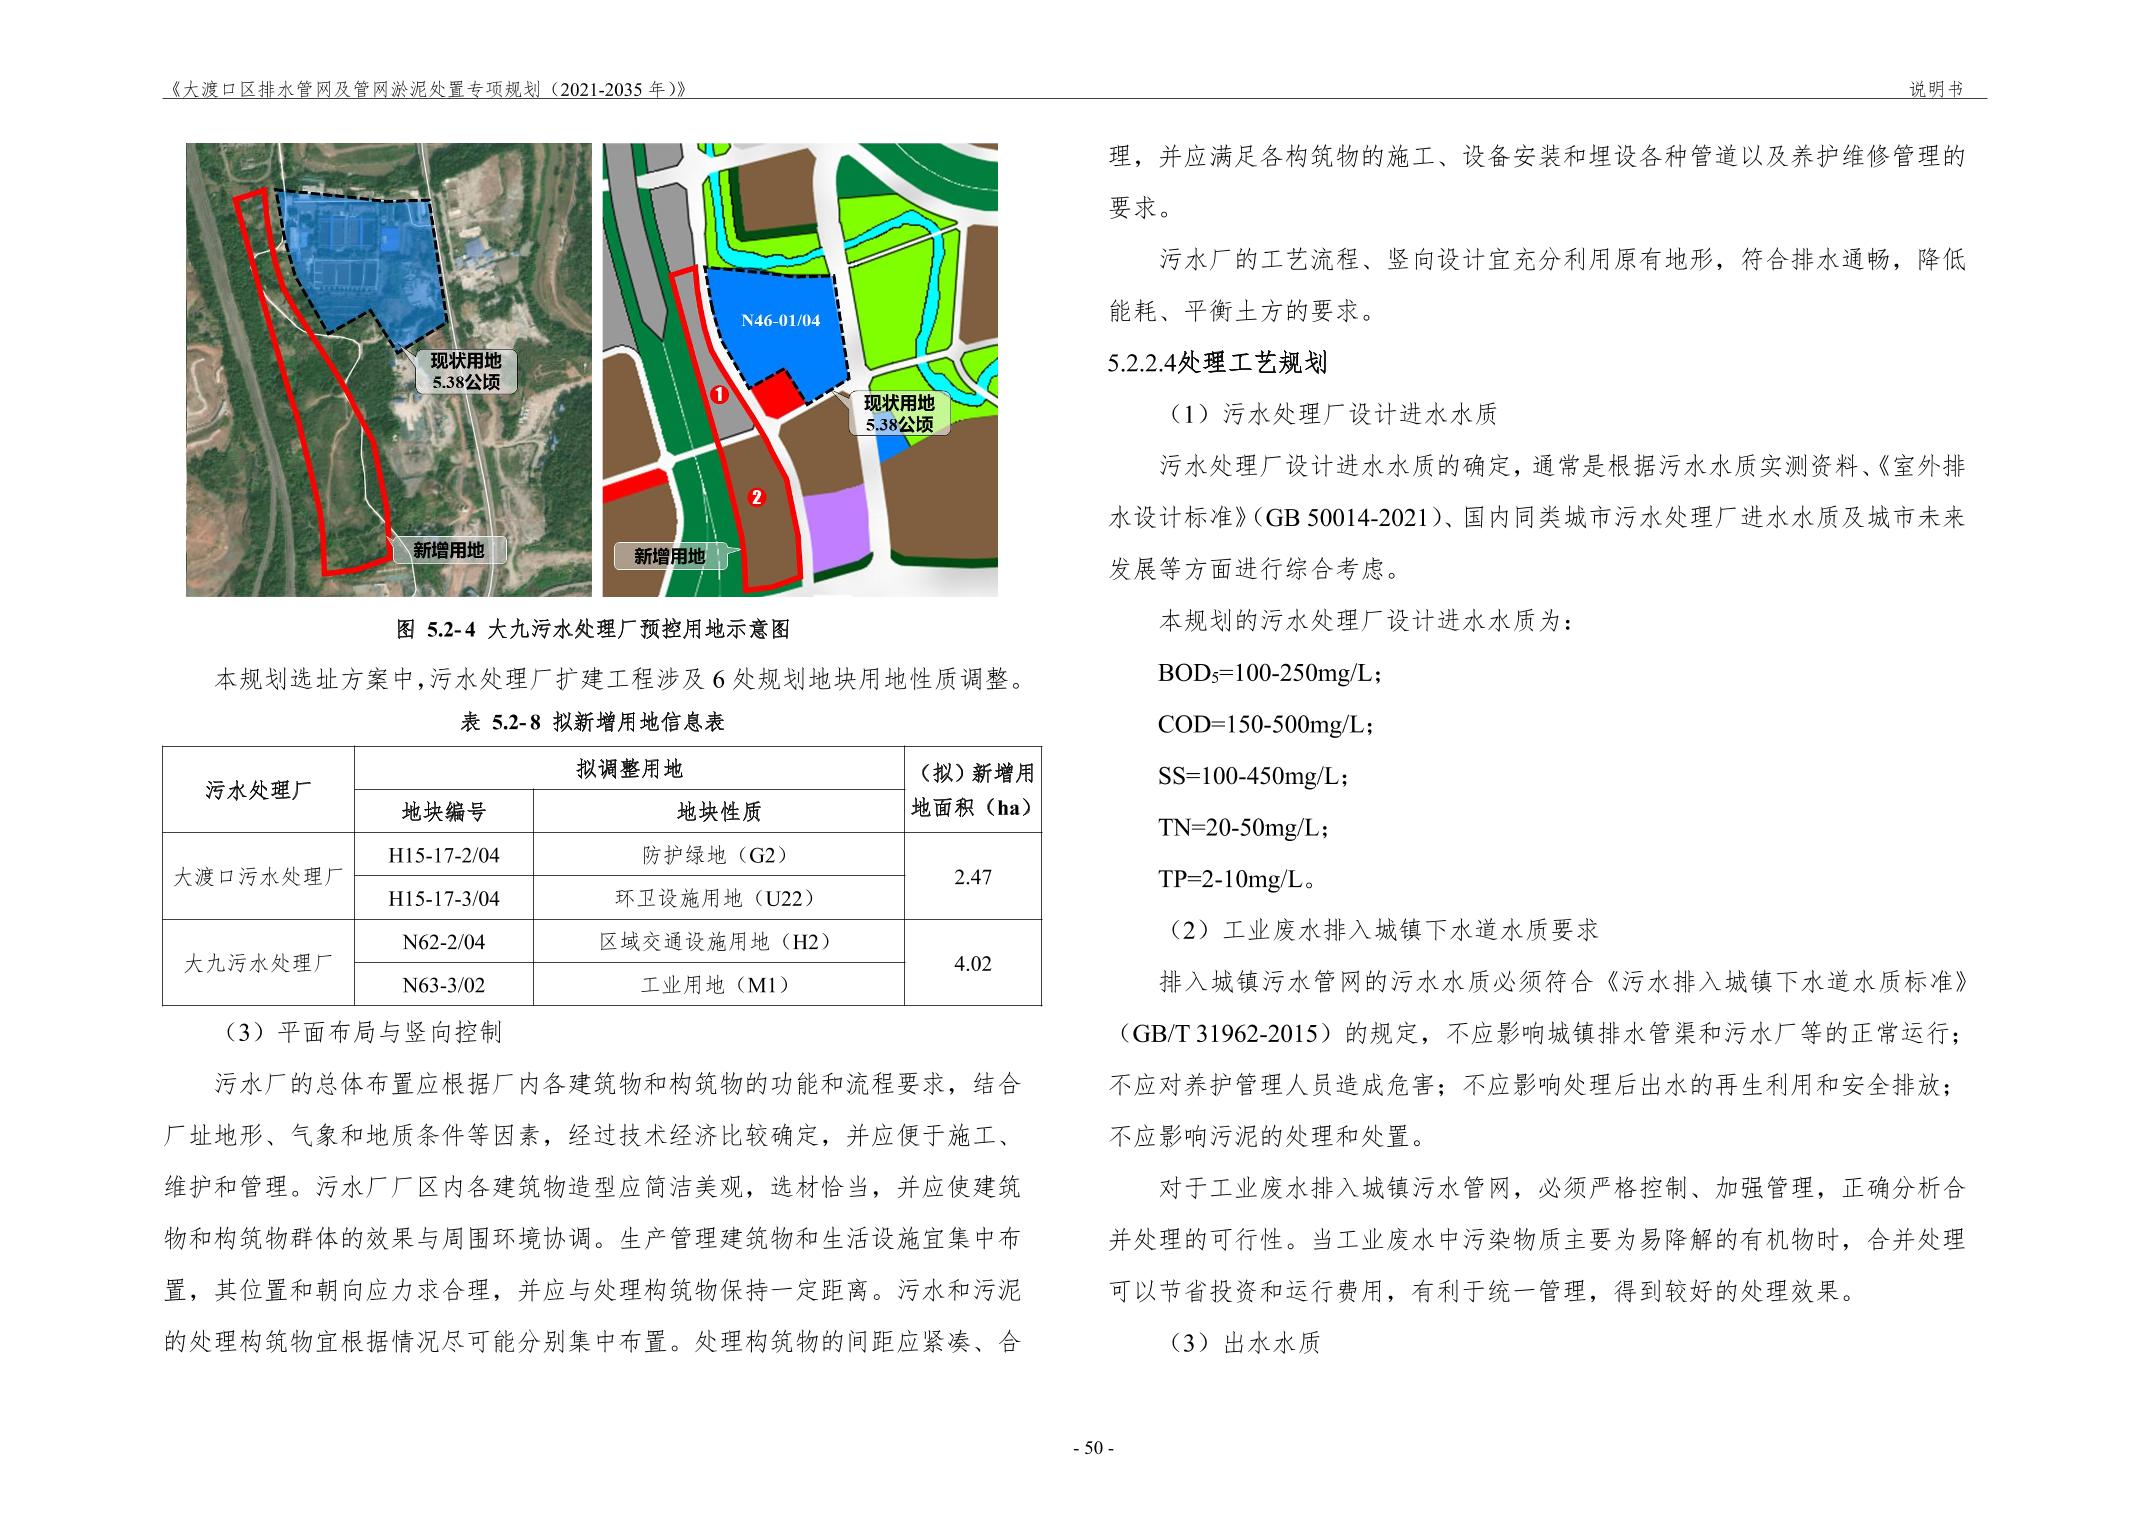Click the cell H15-17-3/04

[444, 898]
